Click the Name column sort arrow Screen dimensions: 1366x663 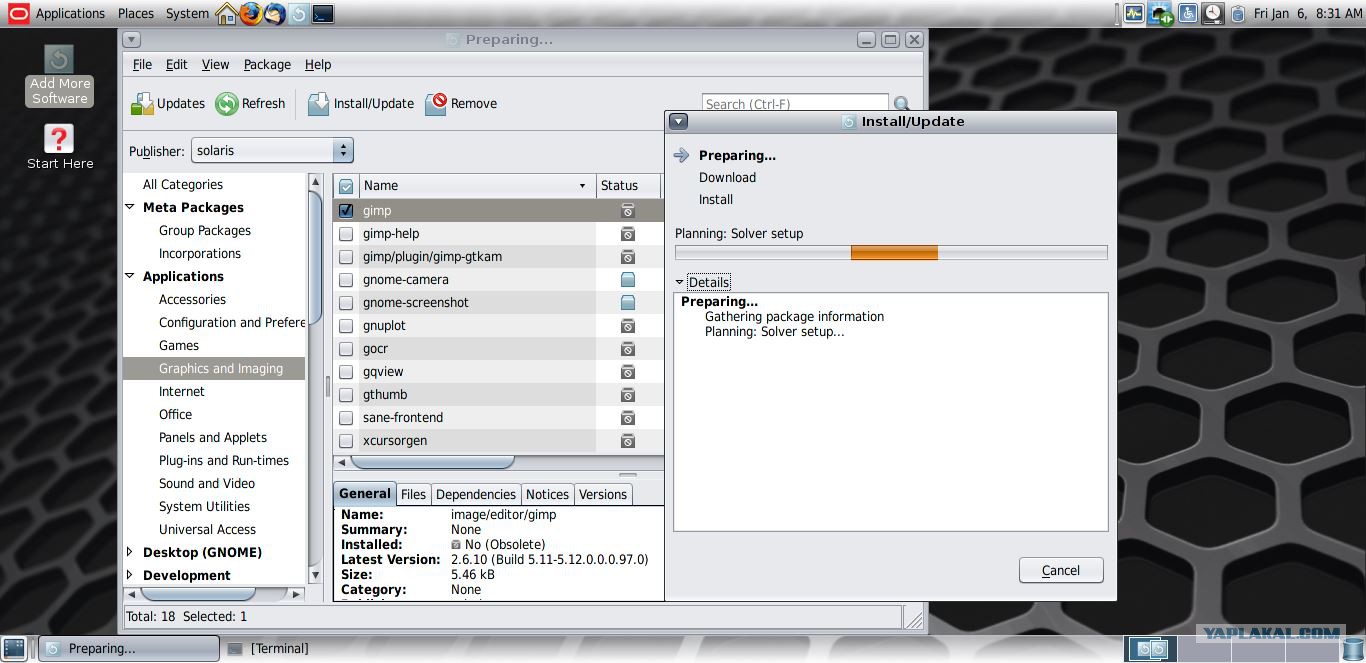[582, 186]
